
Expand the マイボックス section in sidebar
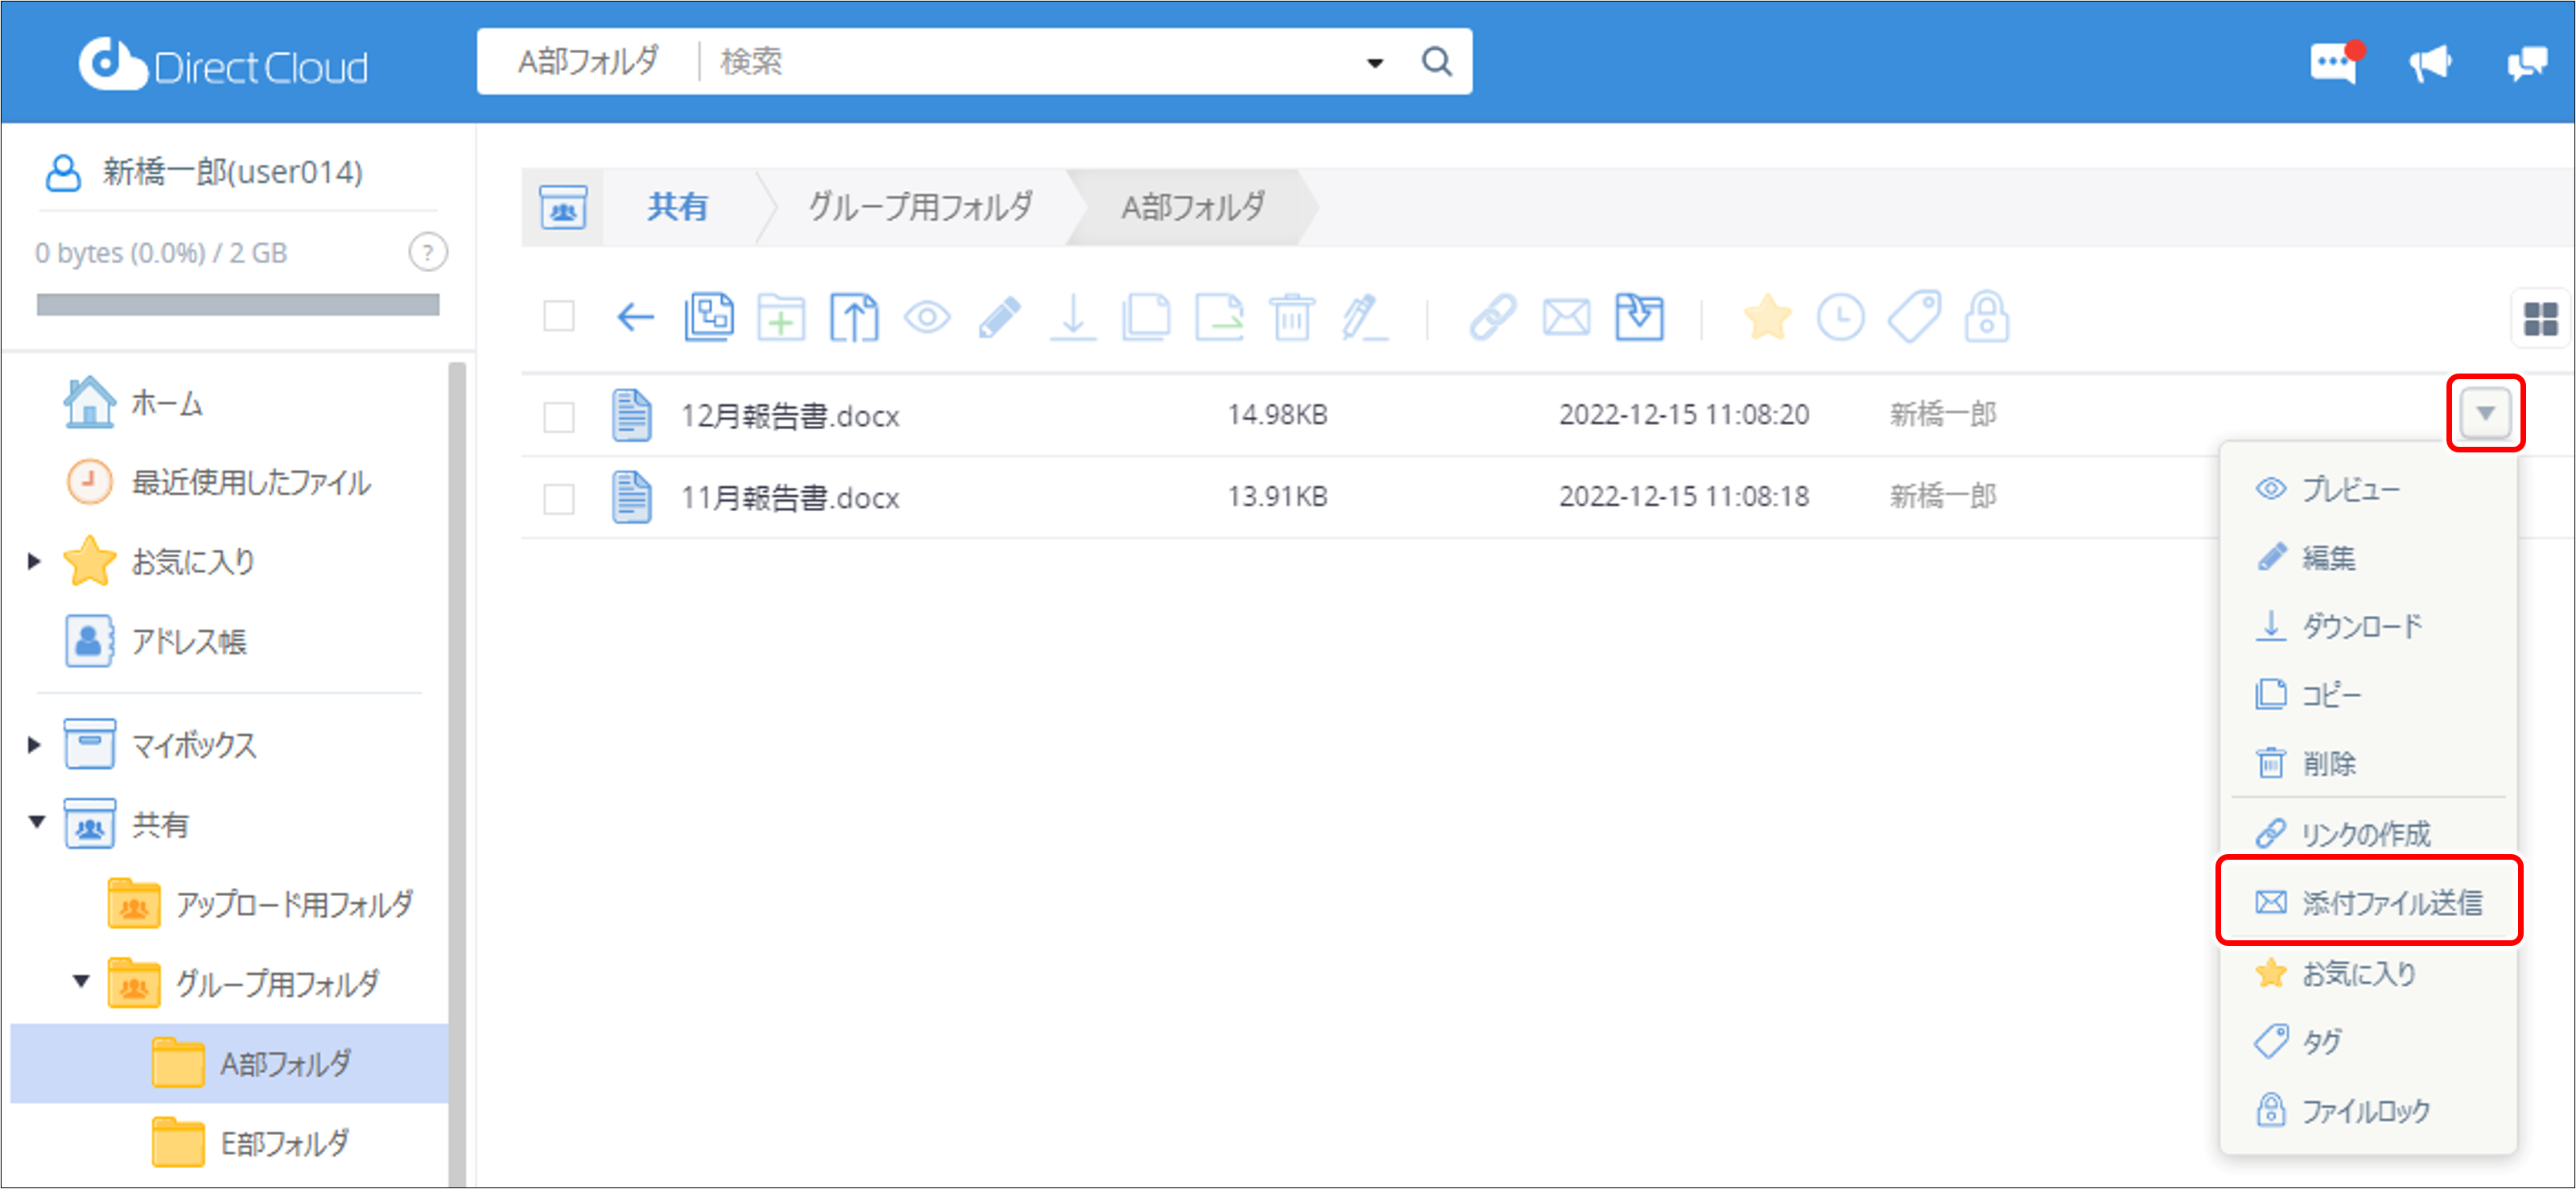pyautogui.click(x=33, y=744)
